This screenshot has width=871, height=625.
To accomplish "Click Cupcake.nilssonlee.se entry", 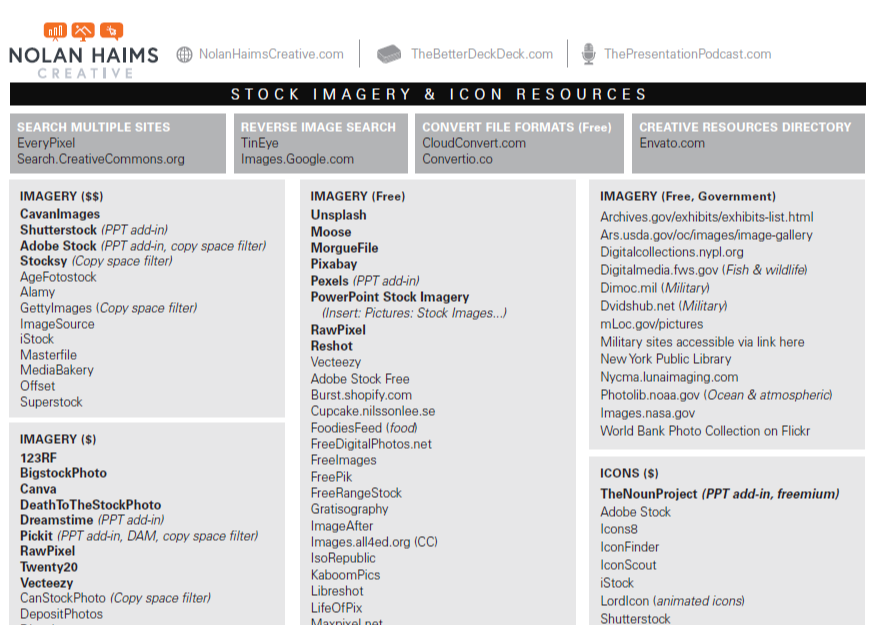I will 373,412.
